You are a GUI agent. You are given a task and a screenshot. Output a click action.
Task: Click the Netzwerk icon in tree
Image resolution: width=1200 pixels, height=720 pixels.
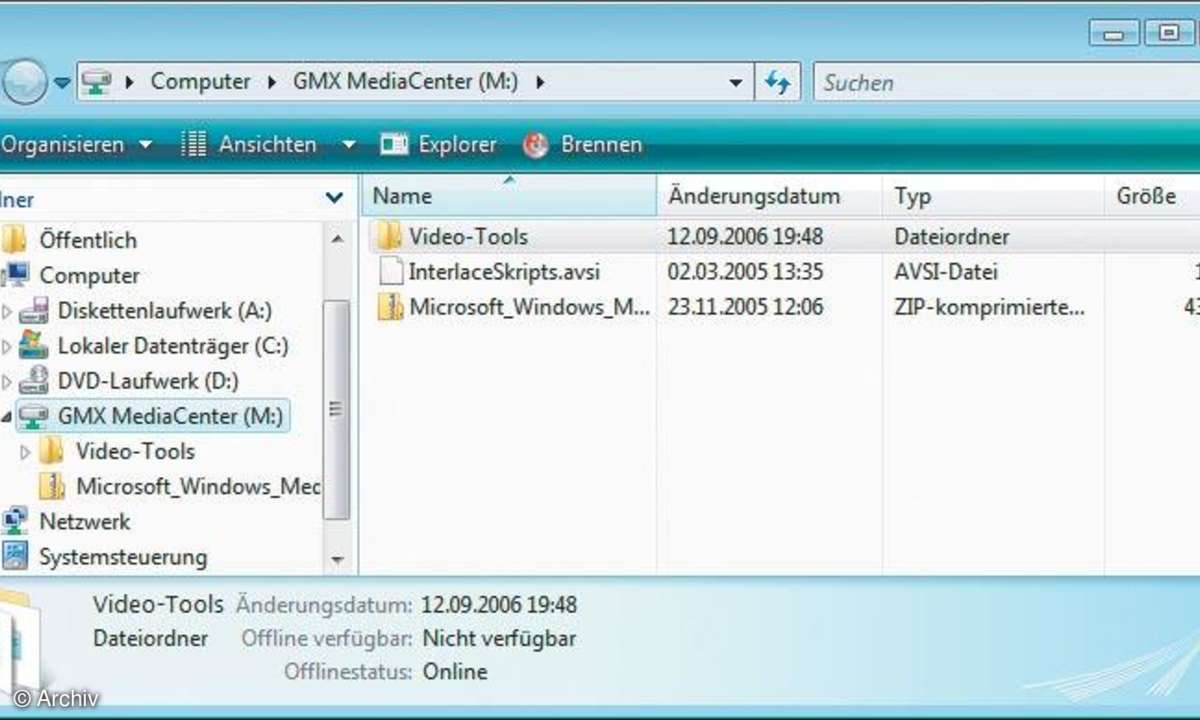coord(15,521)
